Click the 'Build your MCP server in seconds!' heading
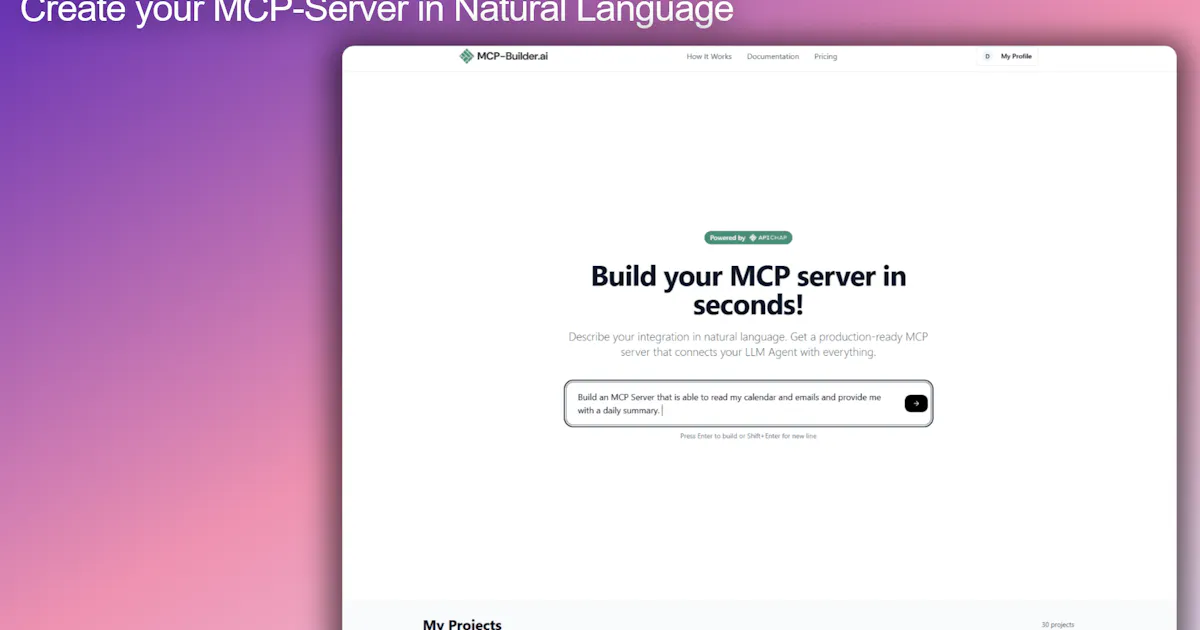This screenshot has width=1200, height=630. [x=748, y=290]
